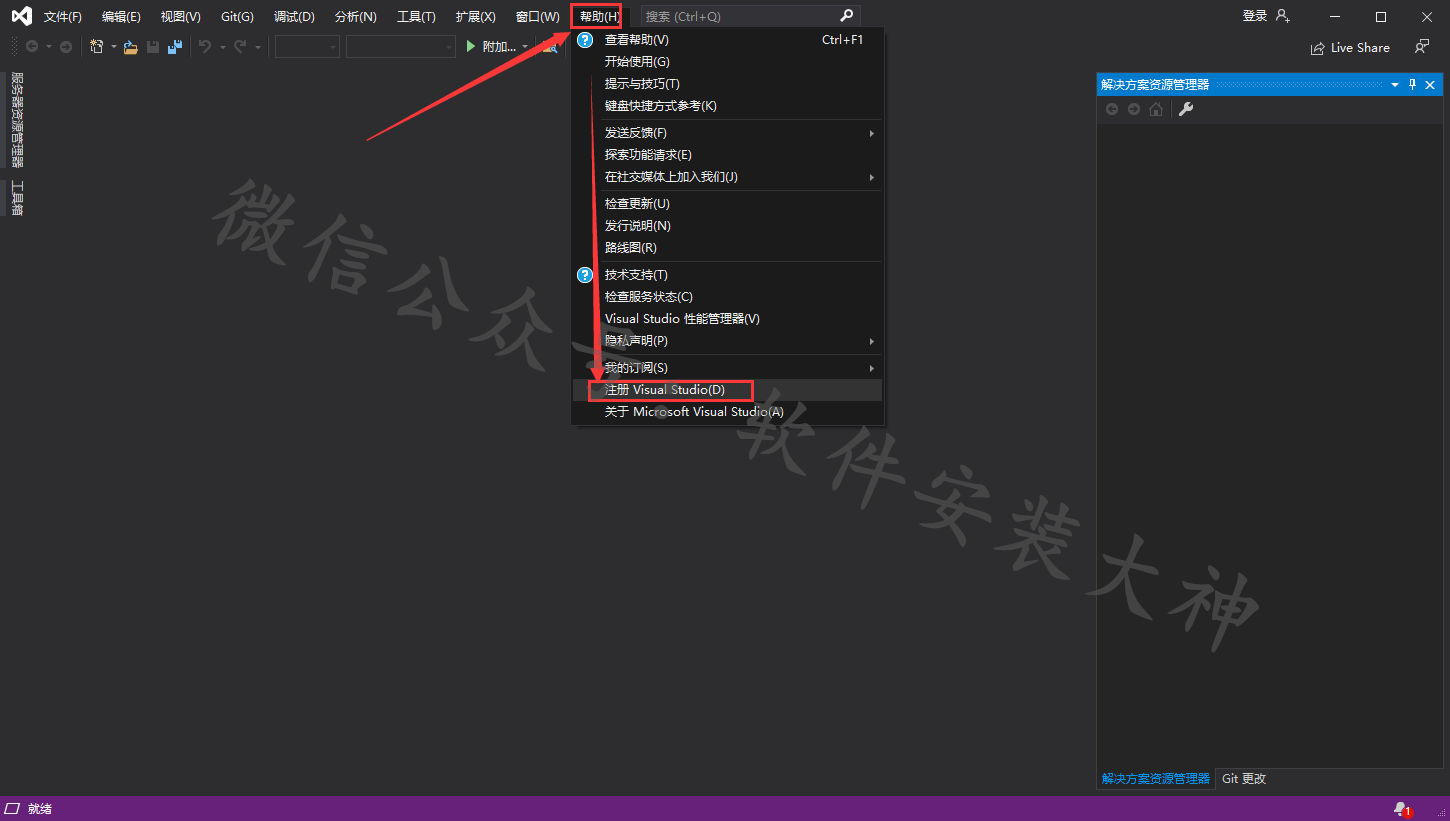Click Solution Explorer back arrow icon

[1112, 109]
